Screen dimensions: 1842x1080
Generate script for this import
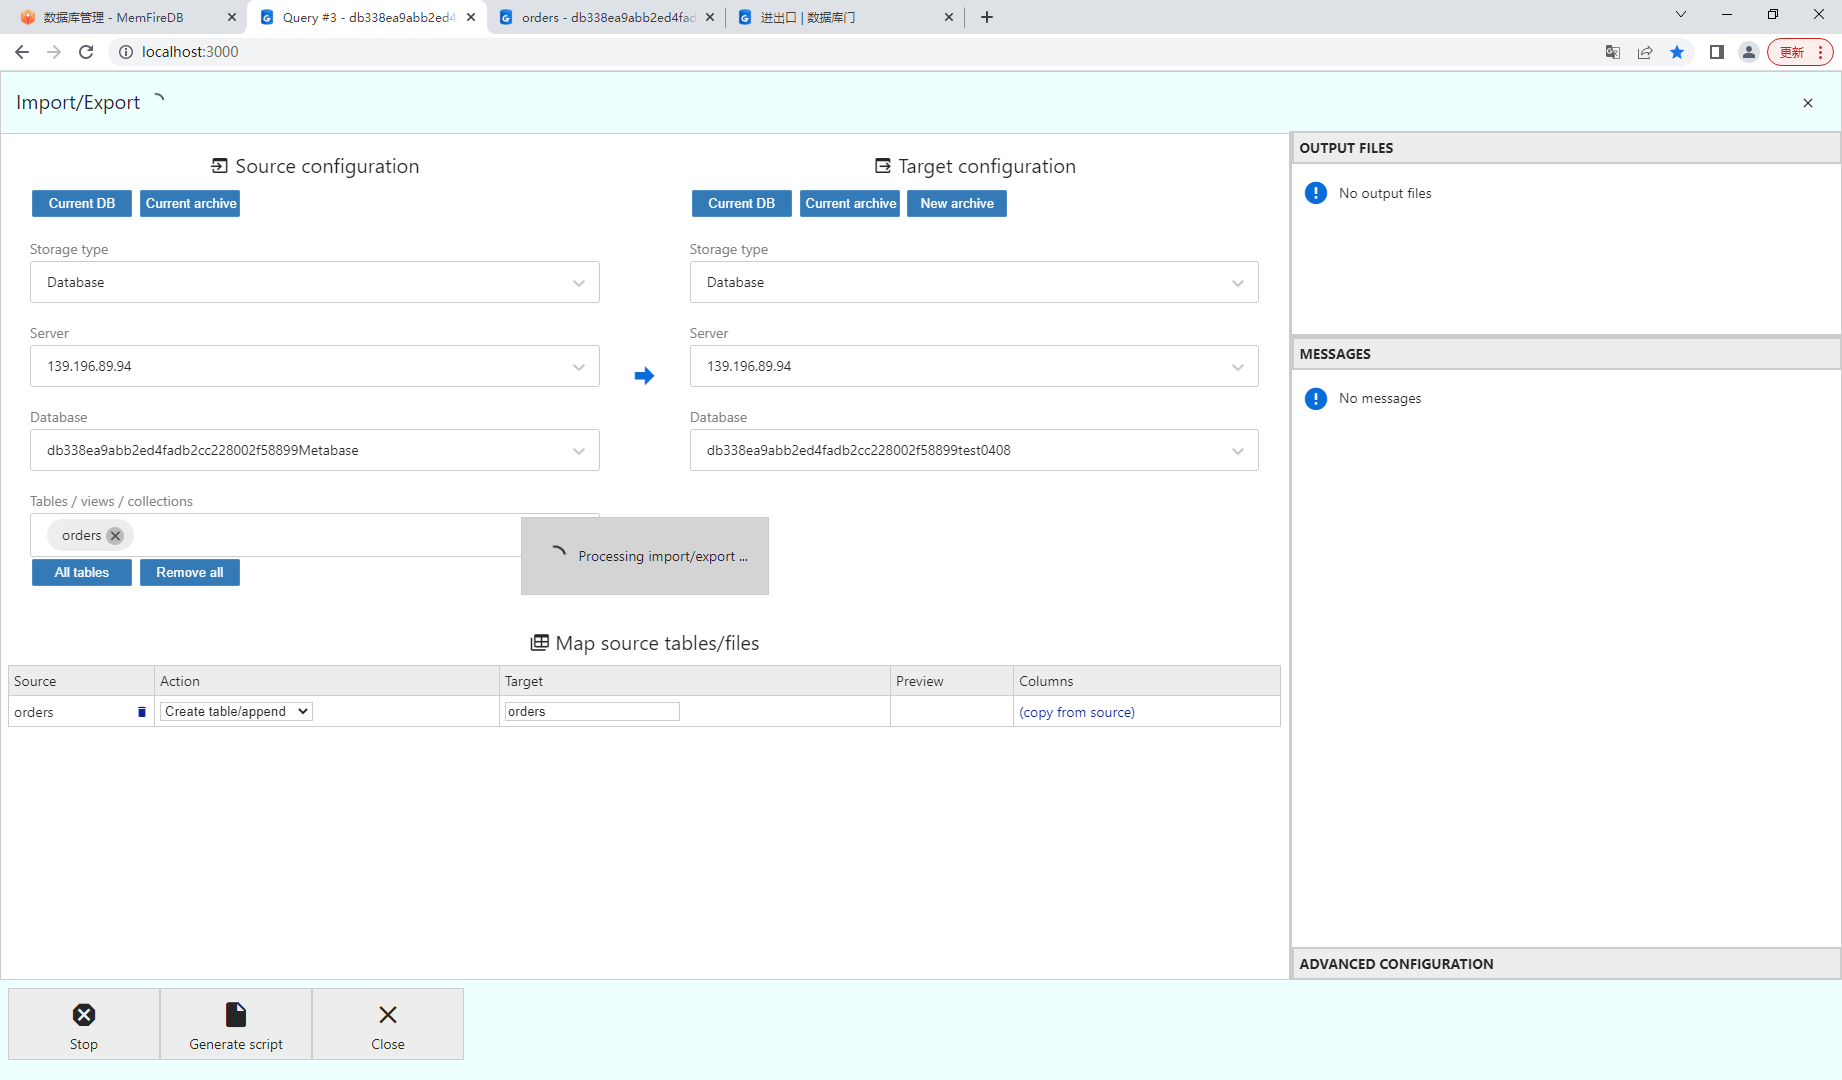pyautogui.click(x=236, y=1024)
